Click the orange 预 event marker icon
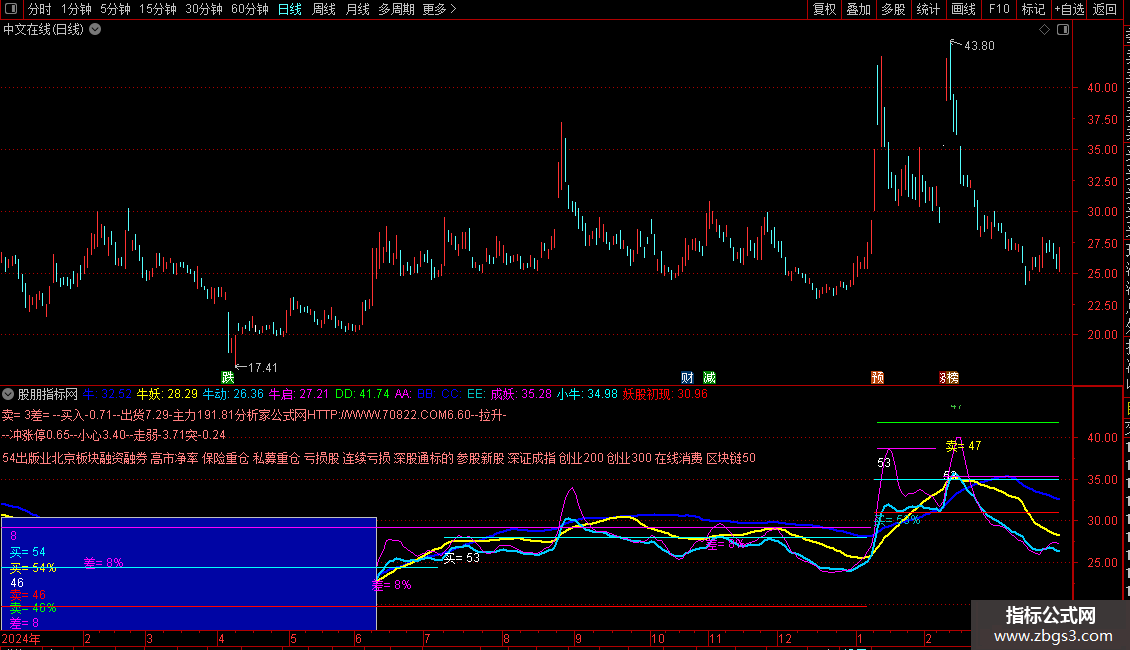 pos(877,377)
